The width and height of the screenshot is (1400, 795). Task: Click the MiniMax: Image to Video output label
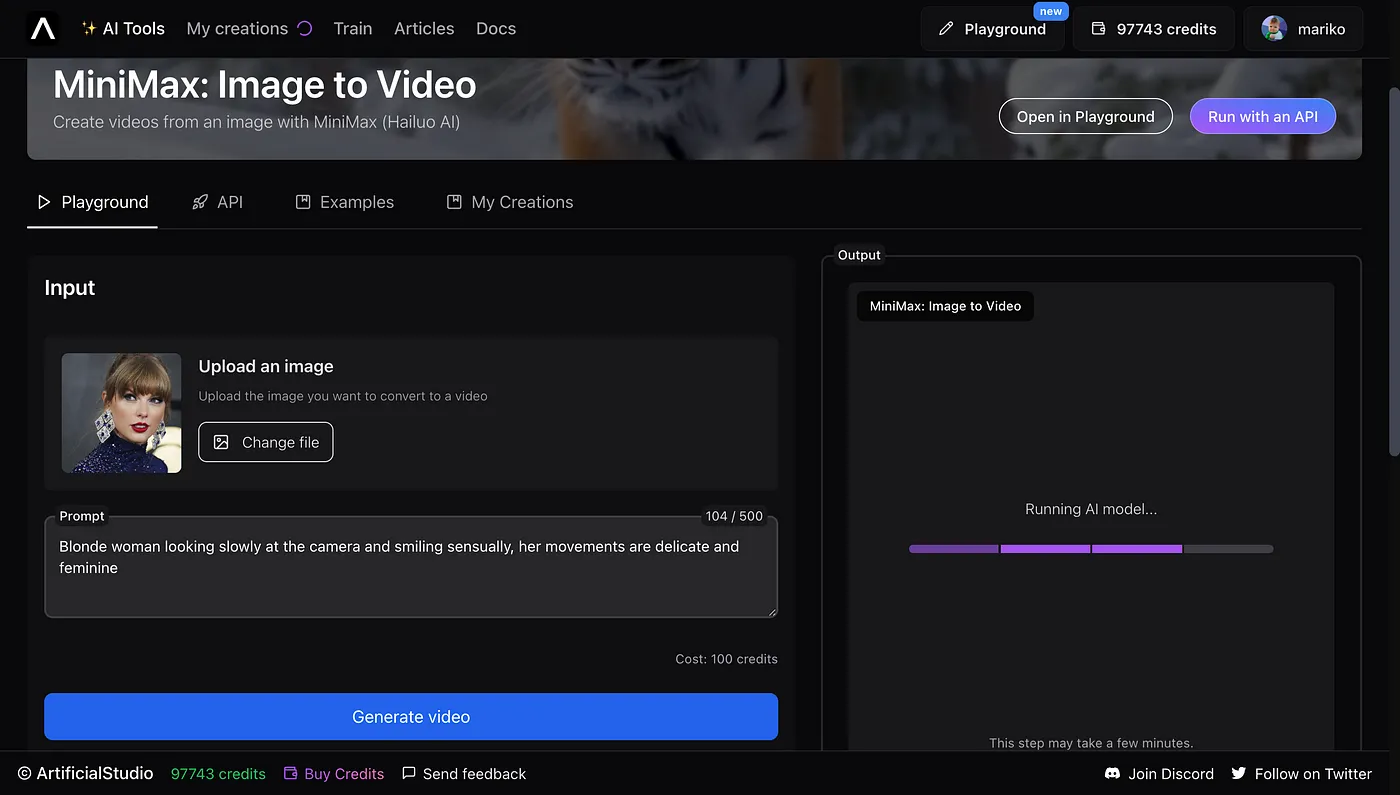click(945, 306)
